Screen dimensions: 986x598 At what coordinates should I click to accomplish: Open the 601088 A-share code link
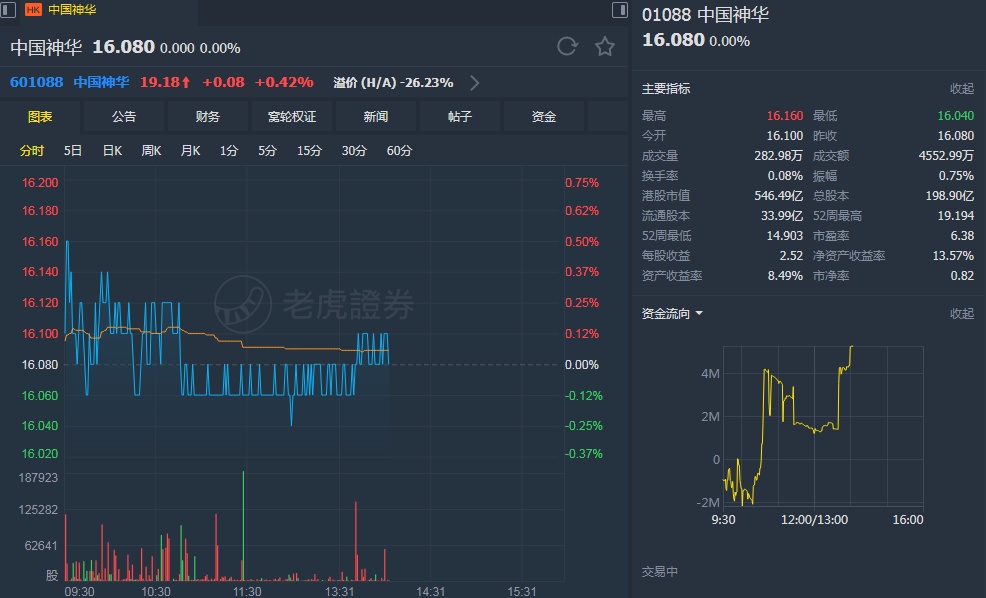tap(36, 82)
